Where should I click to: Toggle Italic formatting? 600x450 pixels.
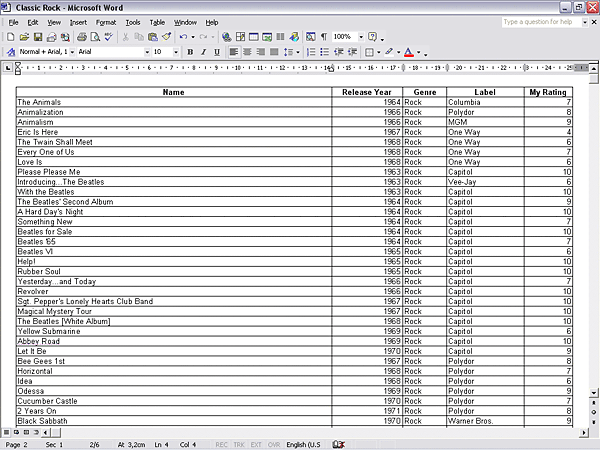[x=203, y=52]
